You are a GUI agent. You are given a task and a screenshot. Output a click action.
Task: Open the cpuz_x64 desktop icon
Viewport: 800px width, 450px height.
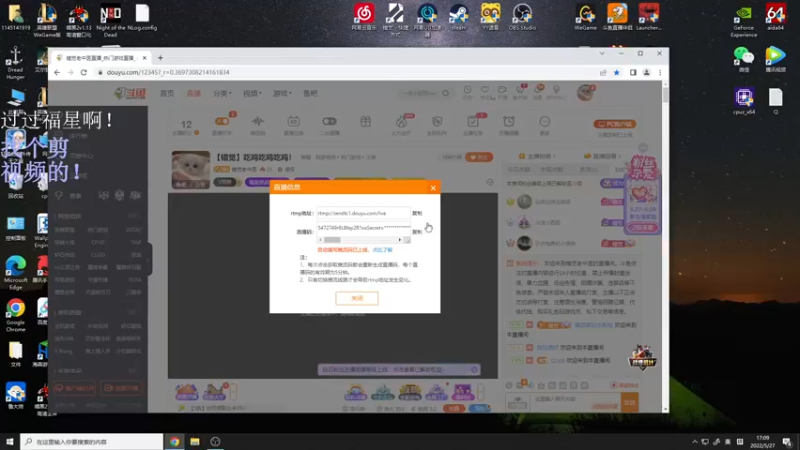coord(744,101)
